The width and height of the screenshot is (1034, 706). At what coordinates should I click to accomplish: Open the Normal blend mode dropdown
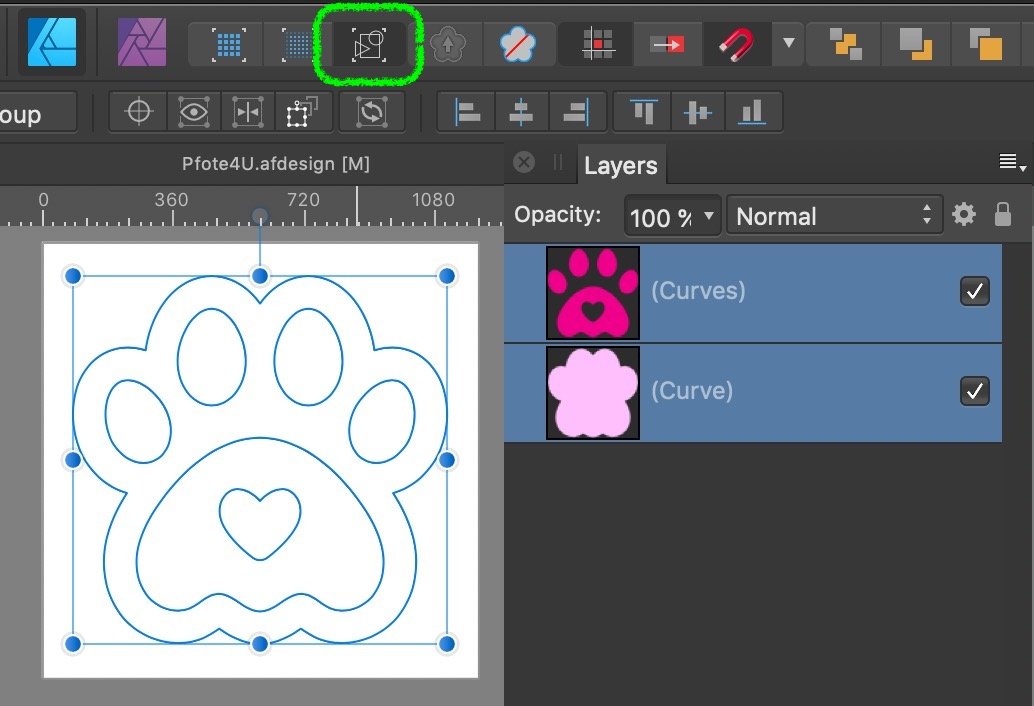(x=833, y=216)
